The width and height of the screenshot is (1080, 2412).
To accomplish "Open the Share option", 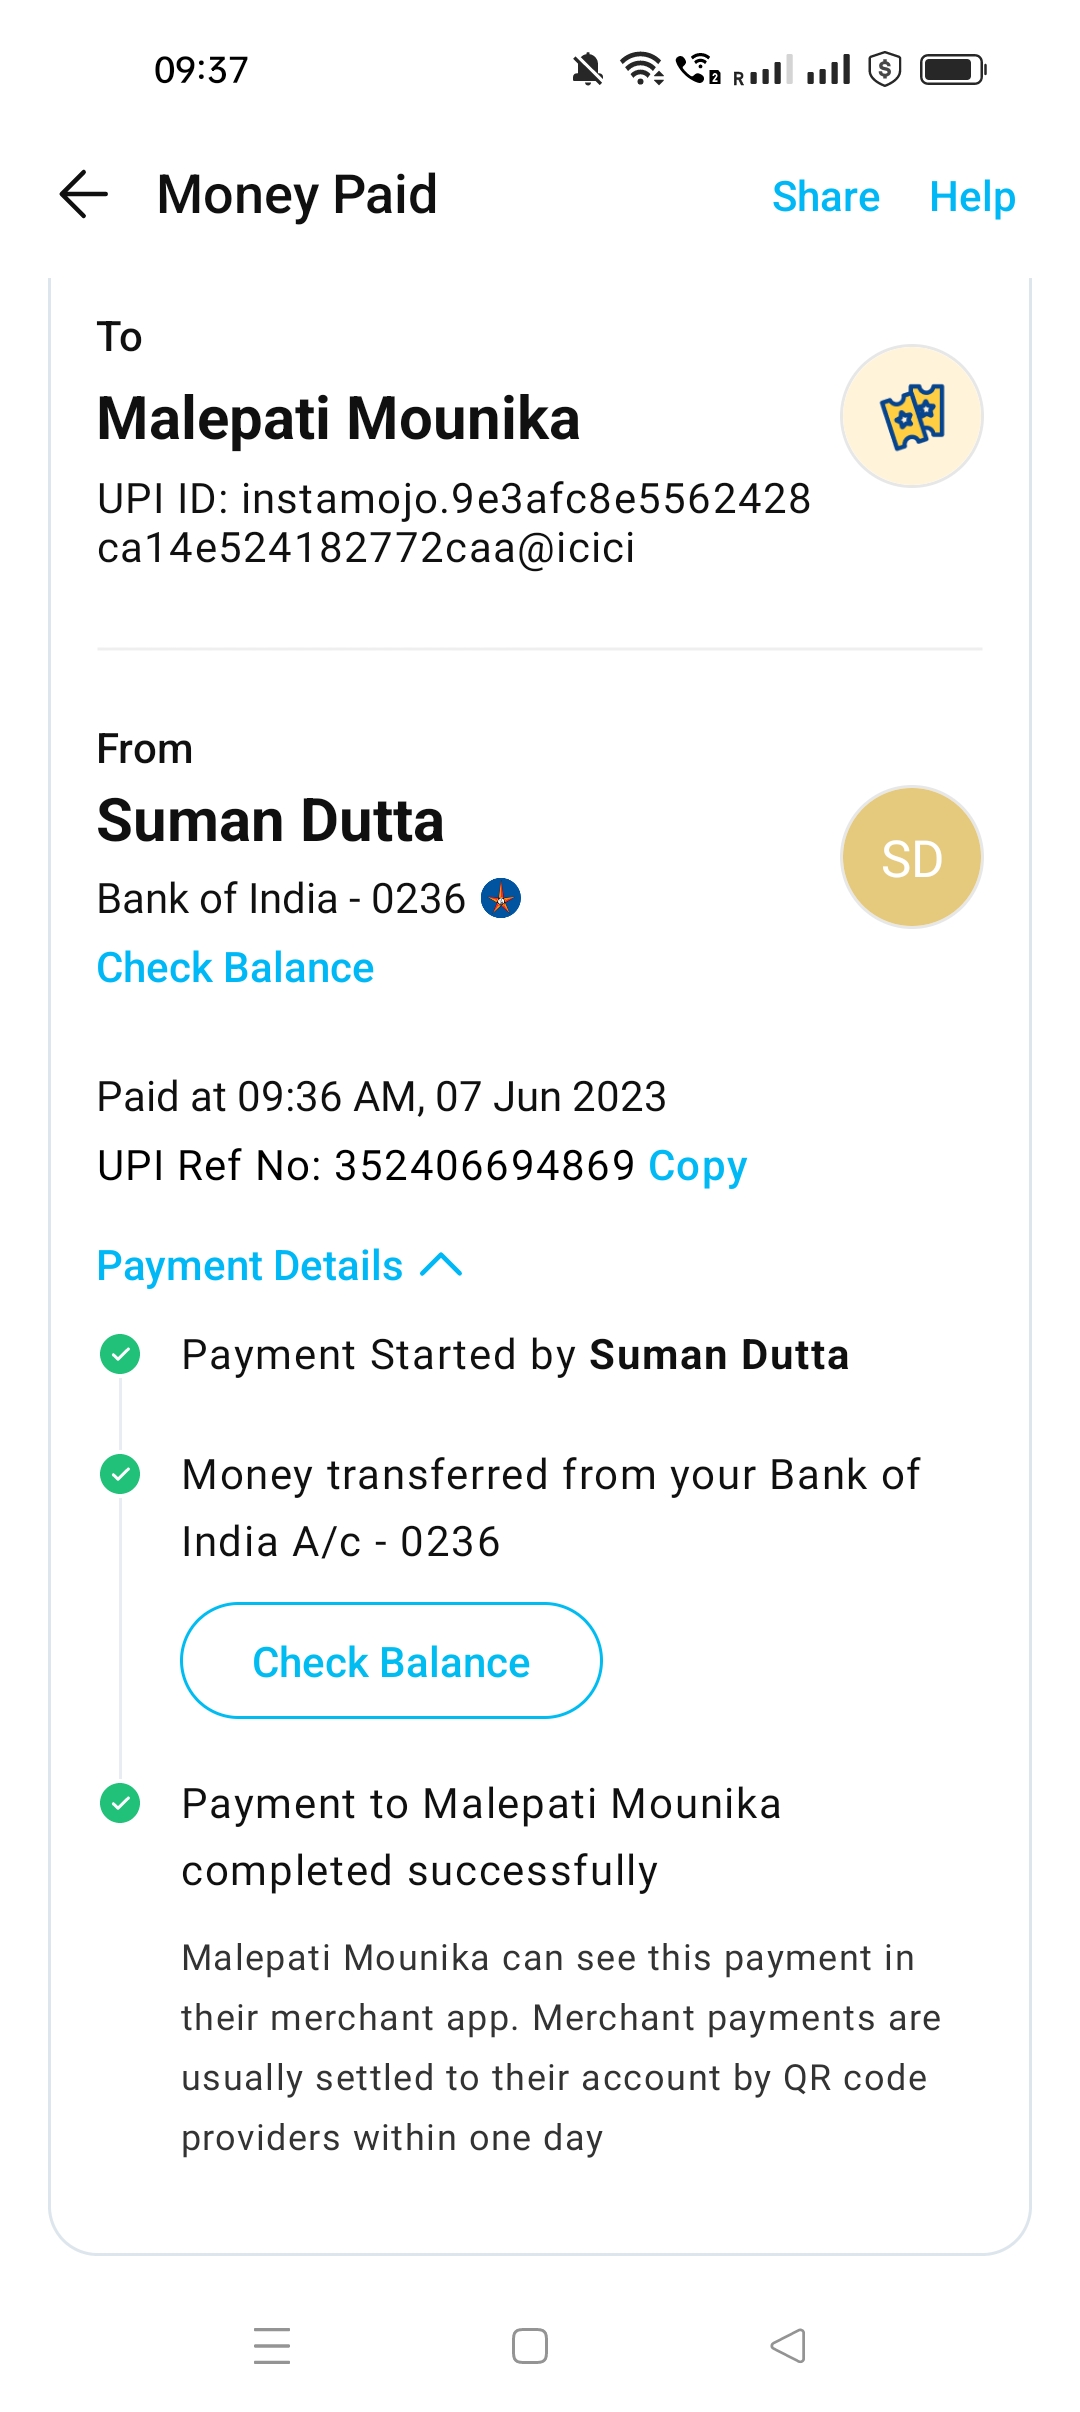I will (x=825, y=196).
